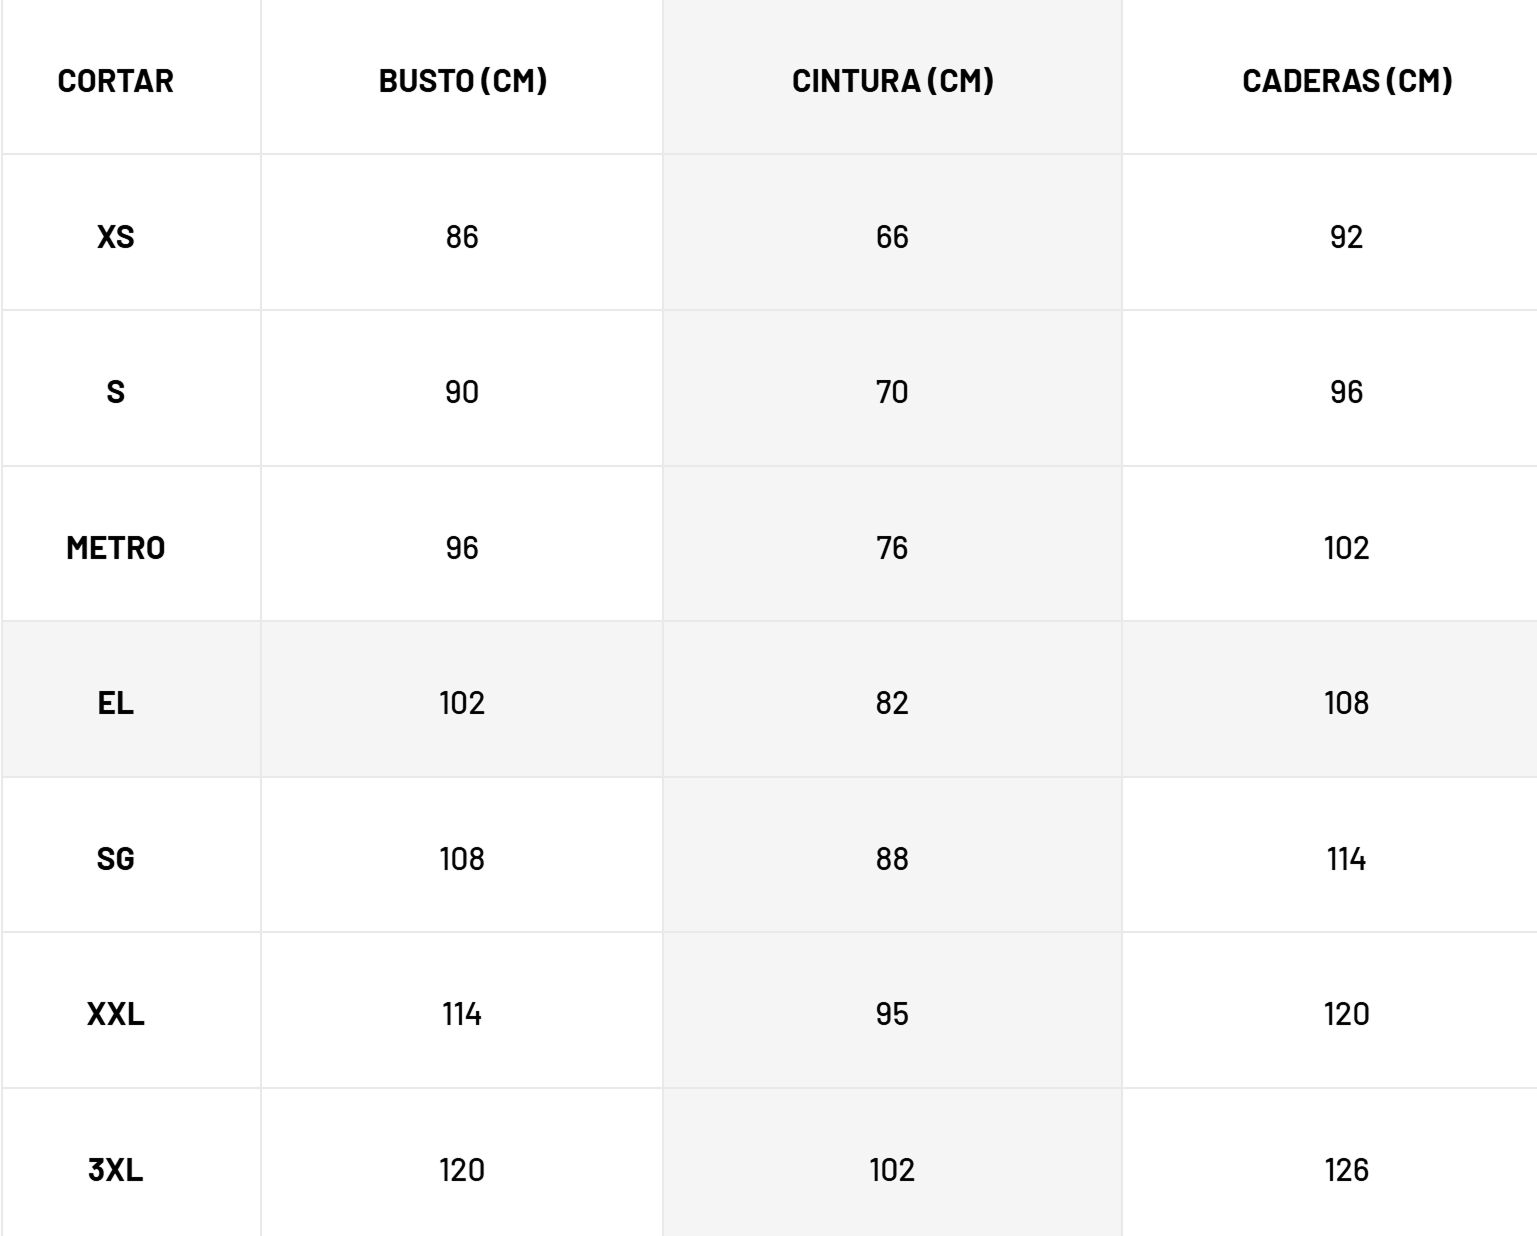
Task: Click the CORTAR column header
Action: coord(115,80)
